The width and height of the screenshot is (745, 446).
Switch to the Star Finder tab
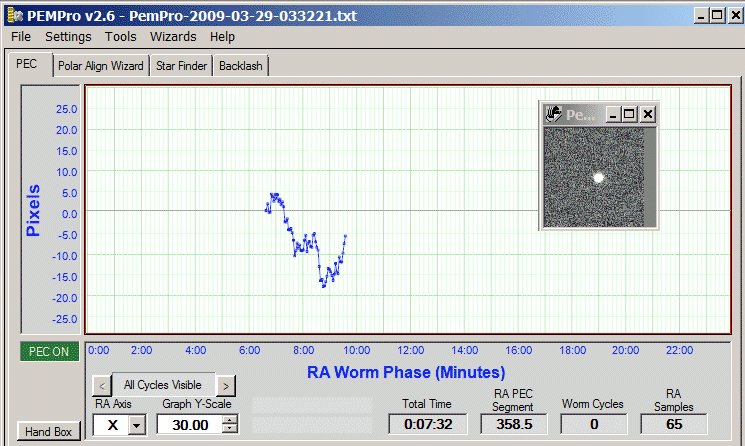(181, 66)
